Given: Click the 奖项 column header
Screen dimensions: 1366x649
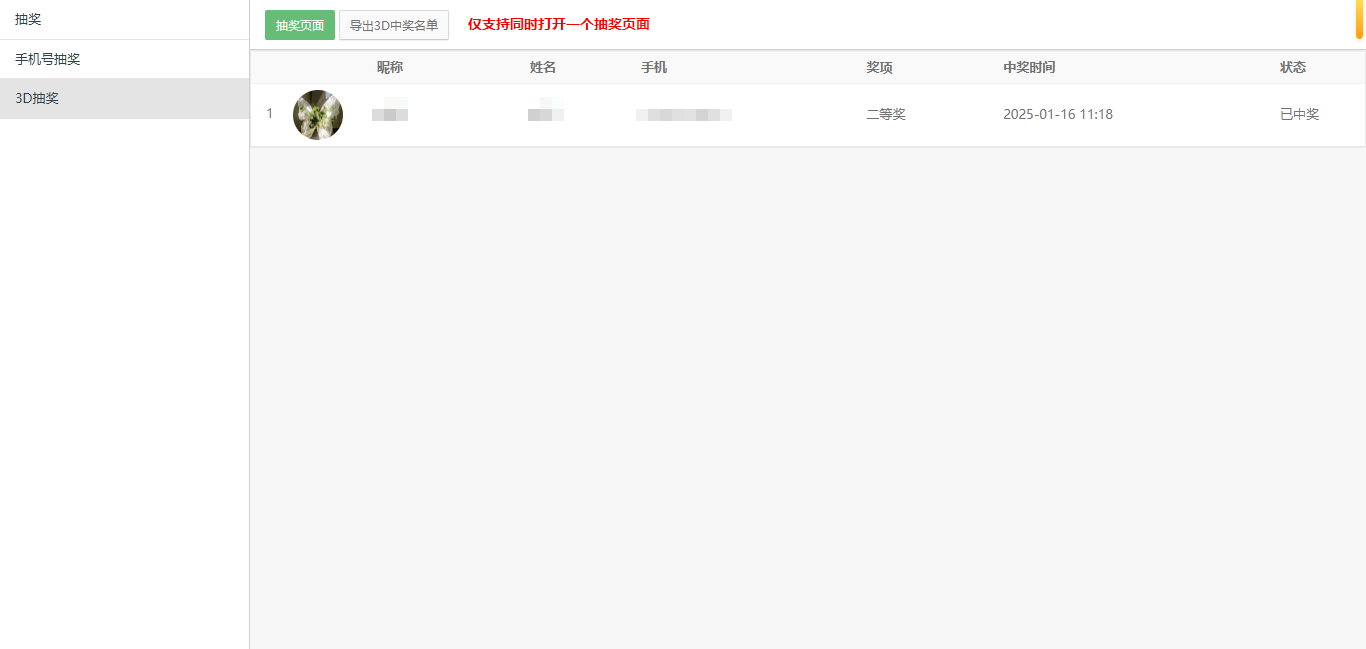Looking at the screenshot, I should (879, 67).
